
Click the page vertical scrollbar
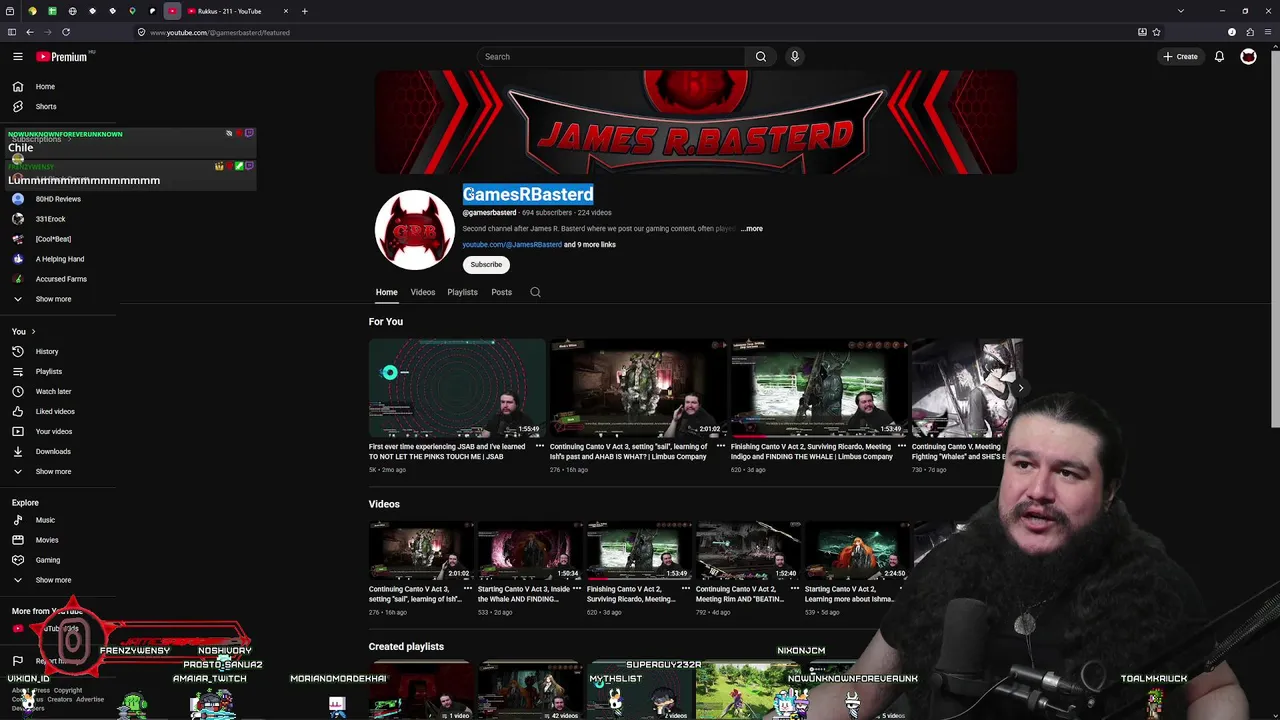[1274, 240]
